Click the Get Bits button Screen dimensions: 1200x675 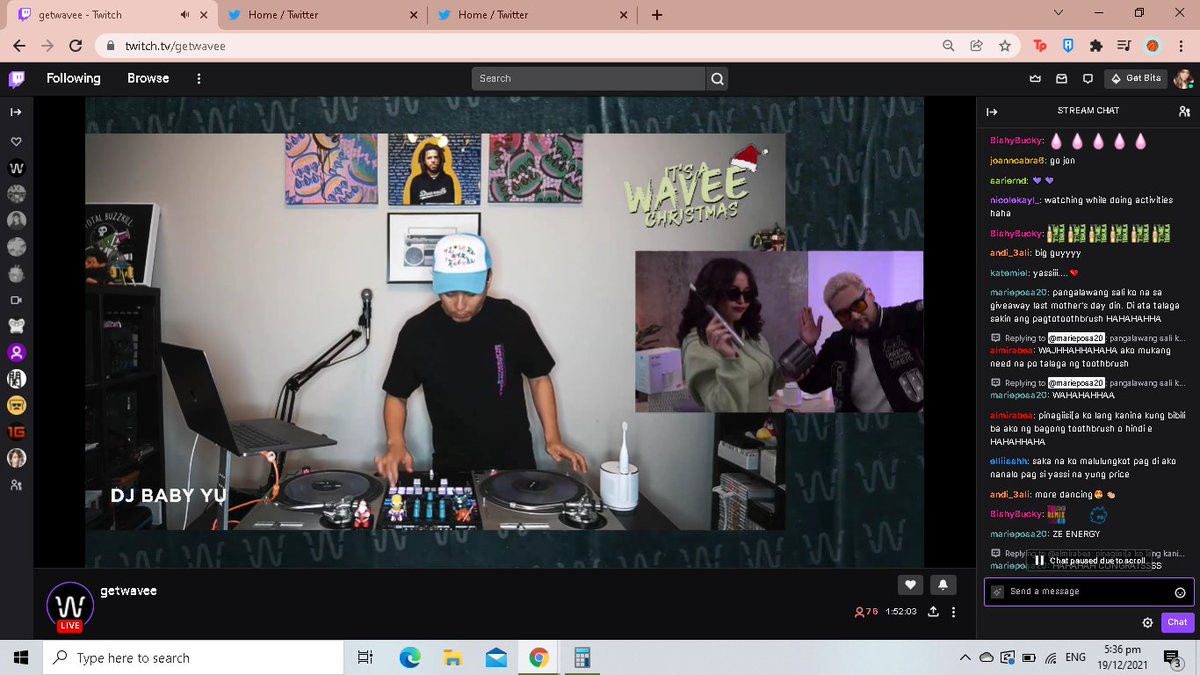(1136, 78)
